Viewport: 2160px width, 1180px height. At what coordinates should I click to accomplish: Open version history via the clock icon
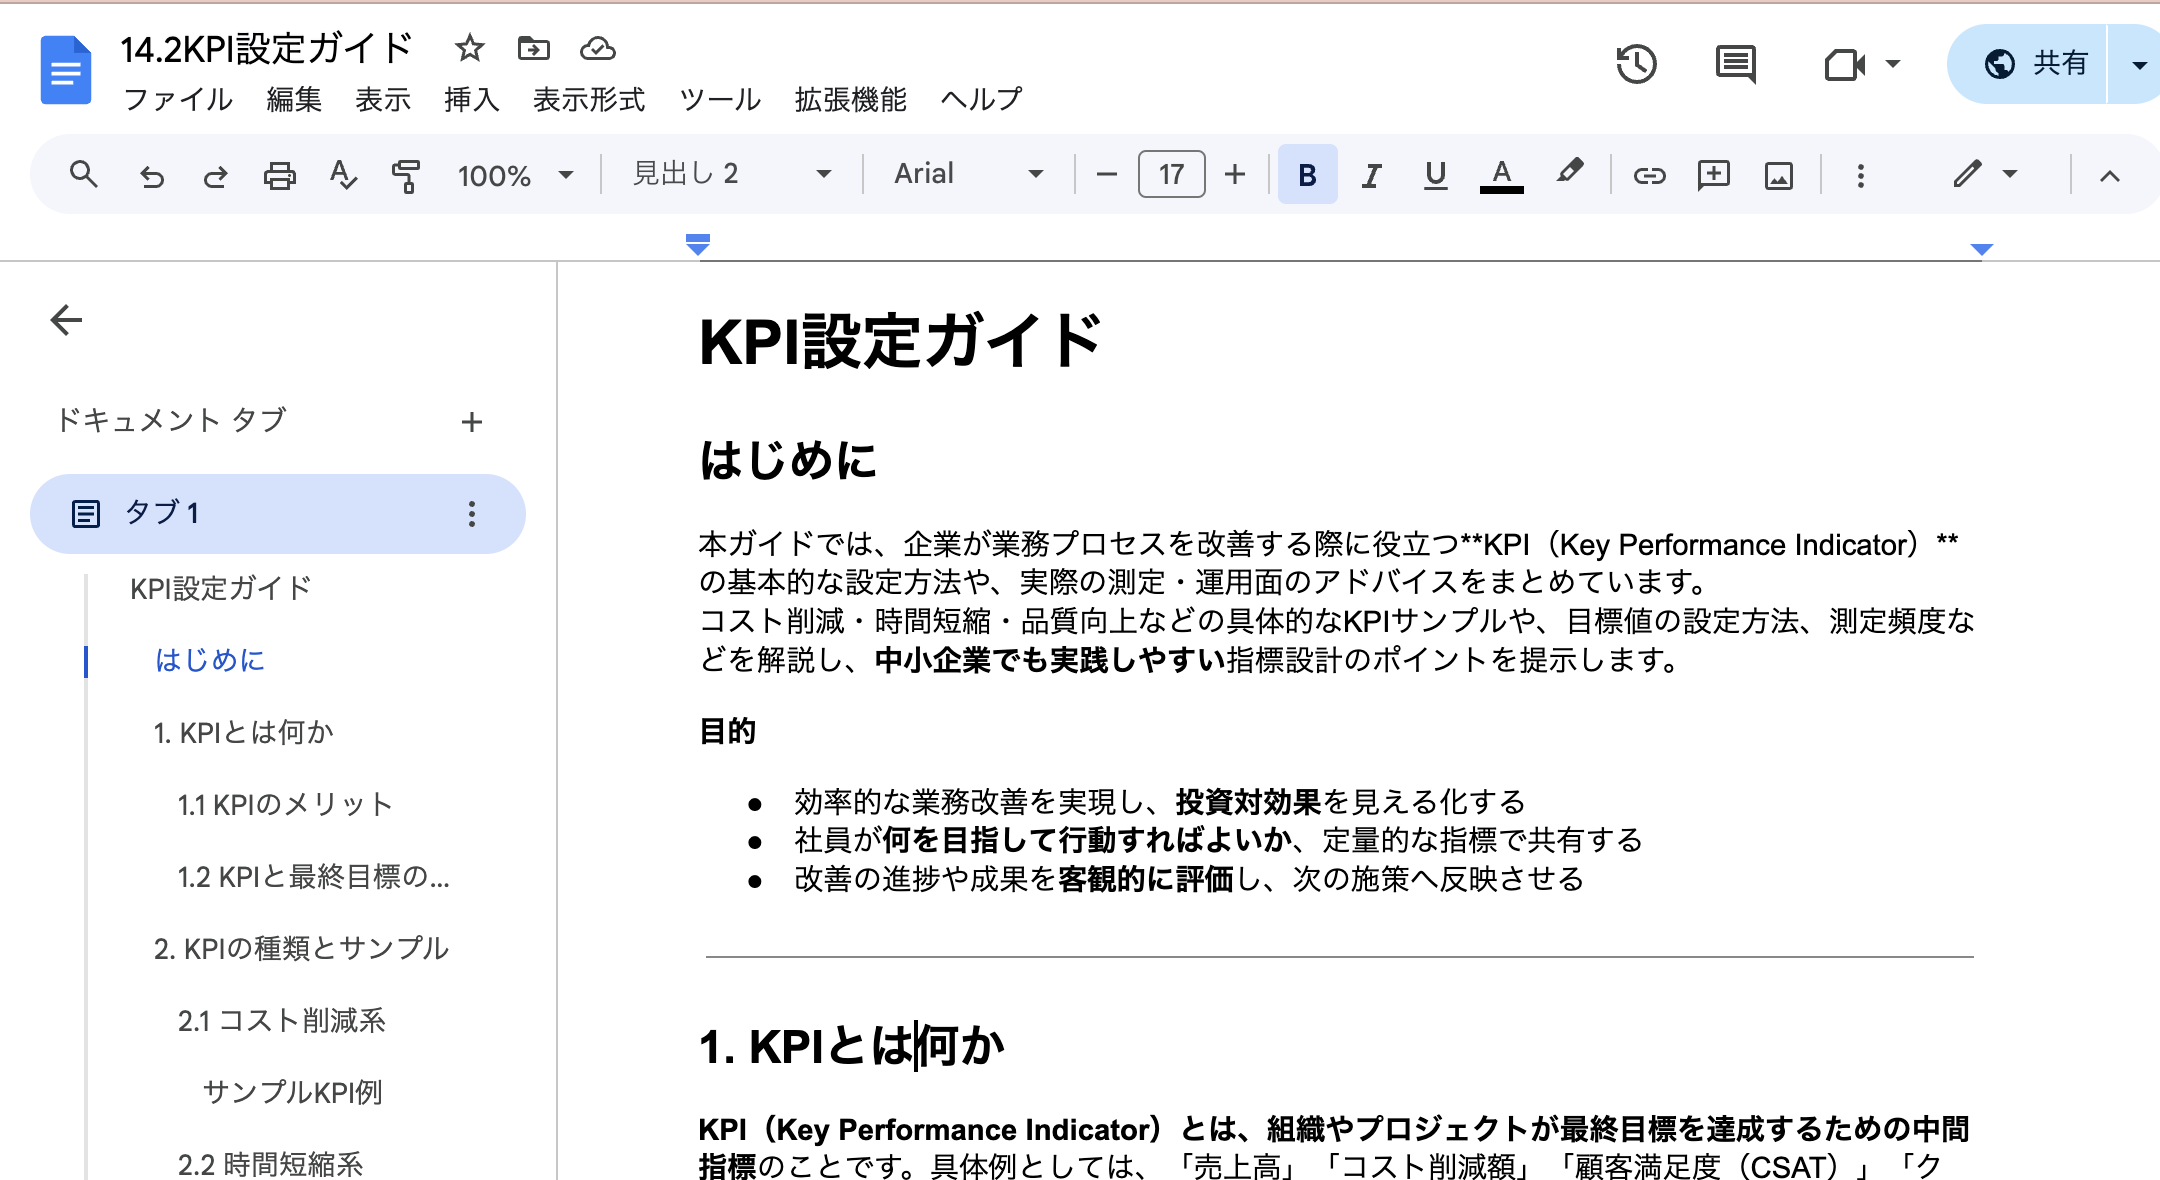[x=1637, y=65]
